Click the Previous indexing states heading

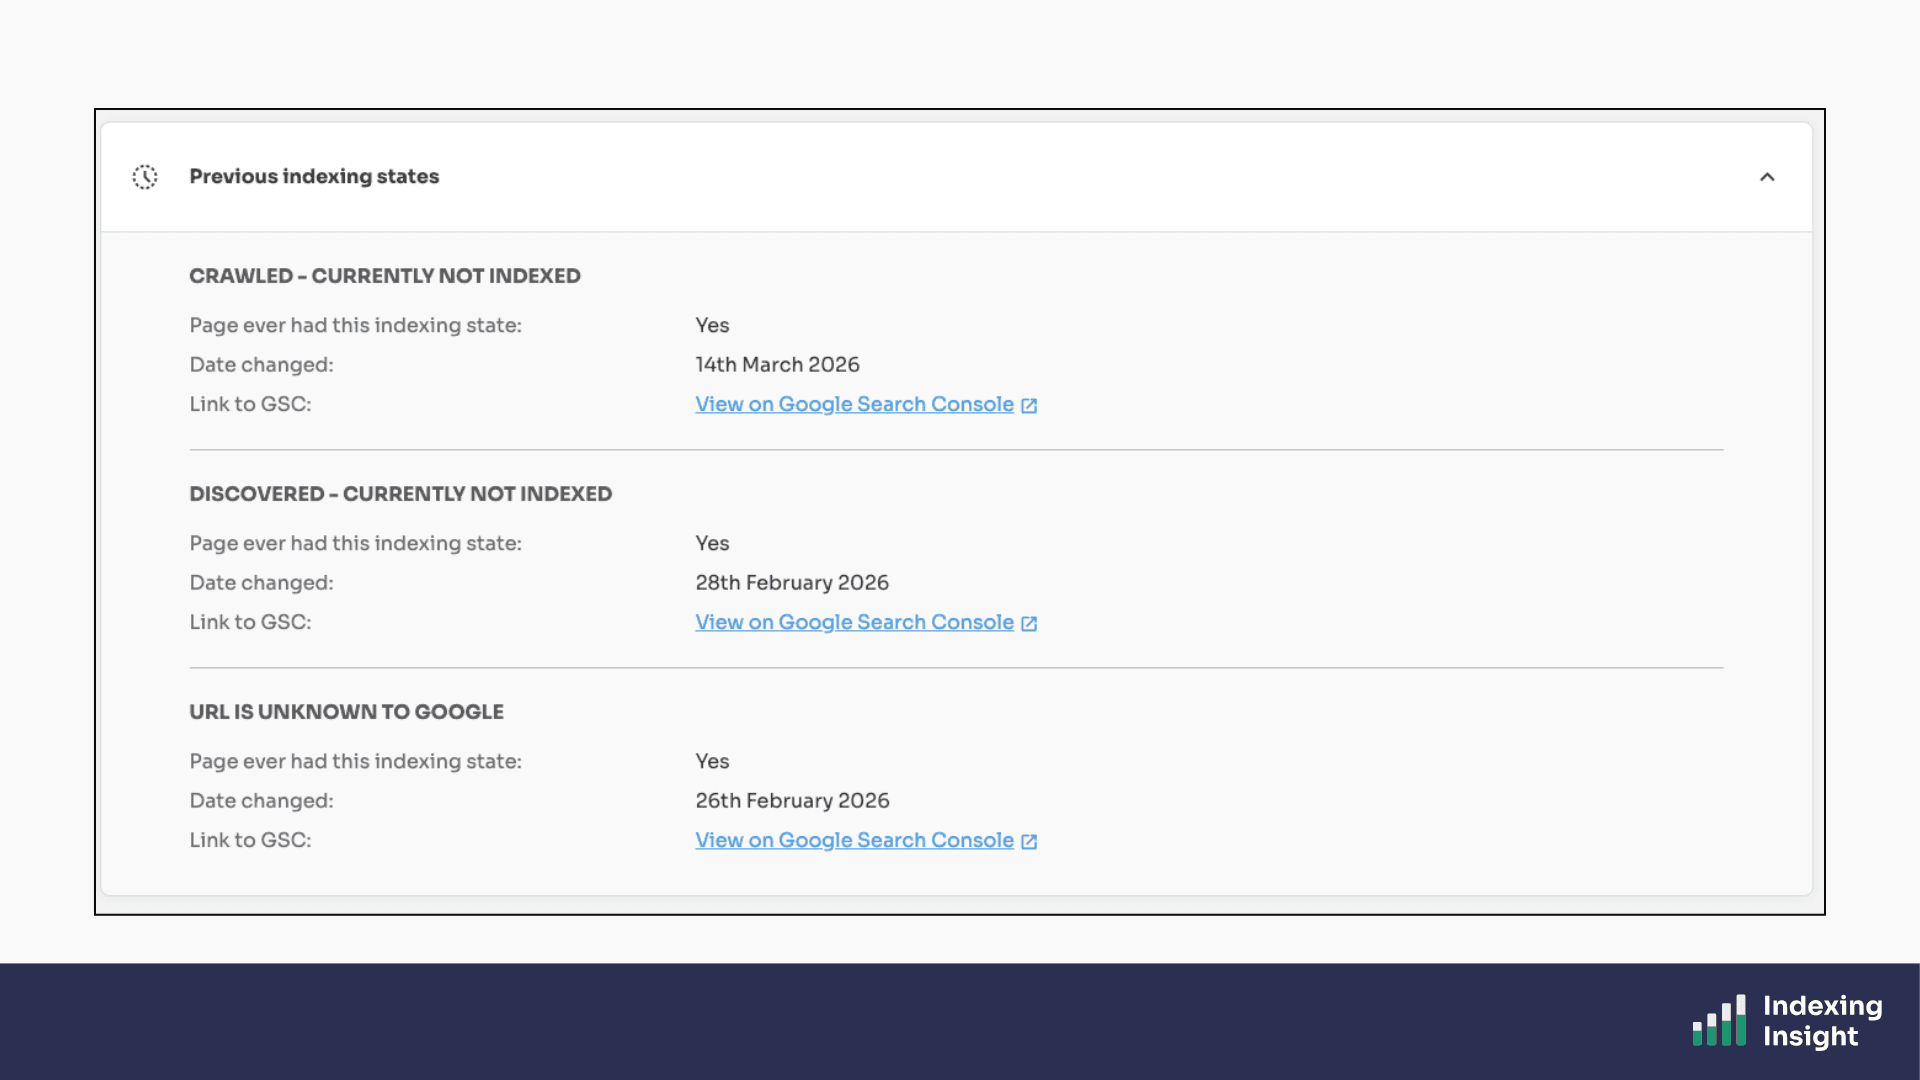(314, 177)
